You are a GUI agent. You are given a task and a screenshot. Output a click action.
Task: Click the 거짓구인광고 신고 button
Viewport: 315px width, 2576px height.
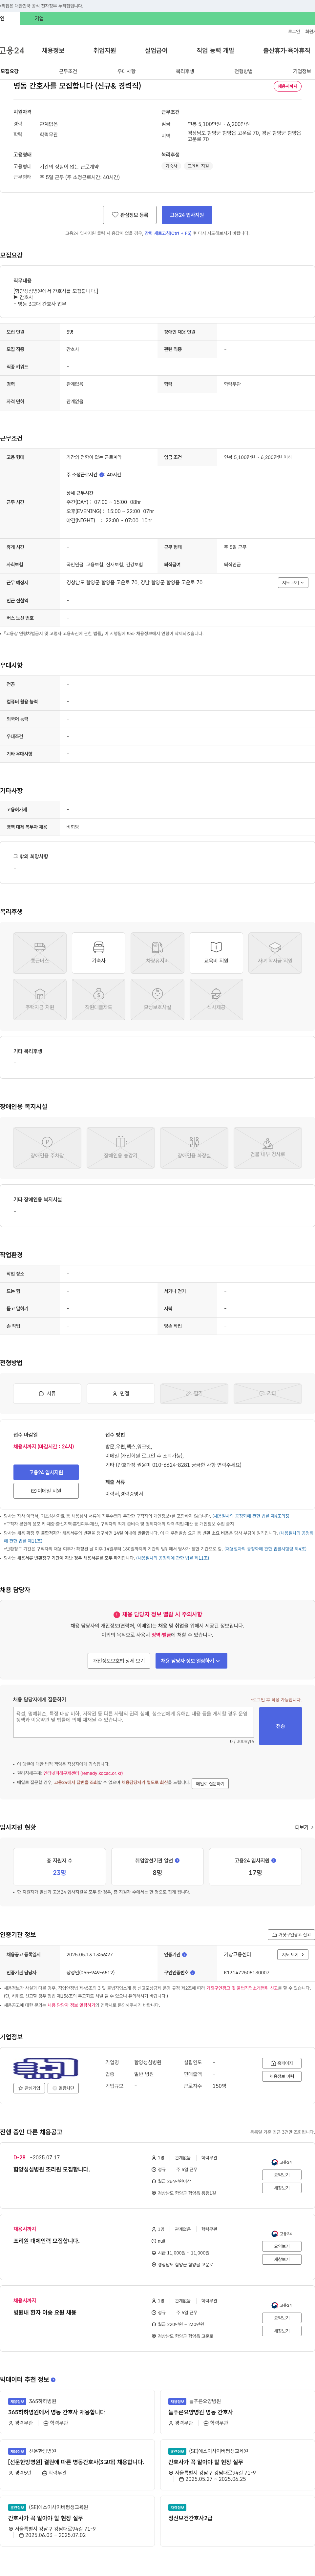tap(291, 1934)
